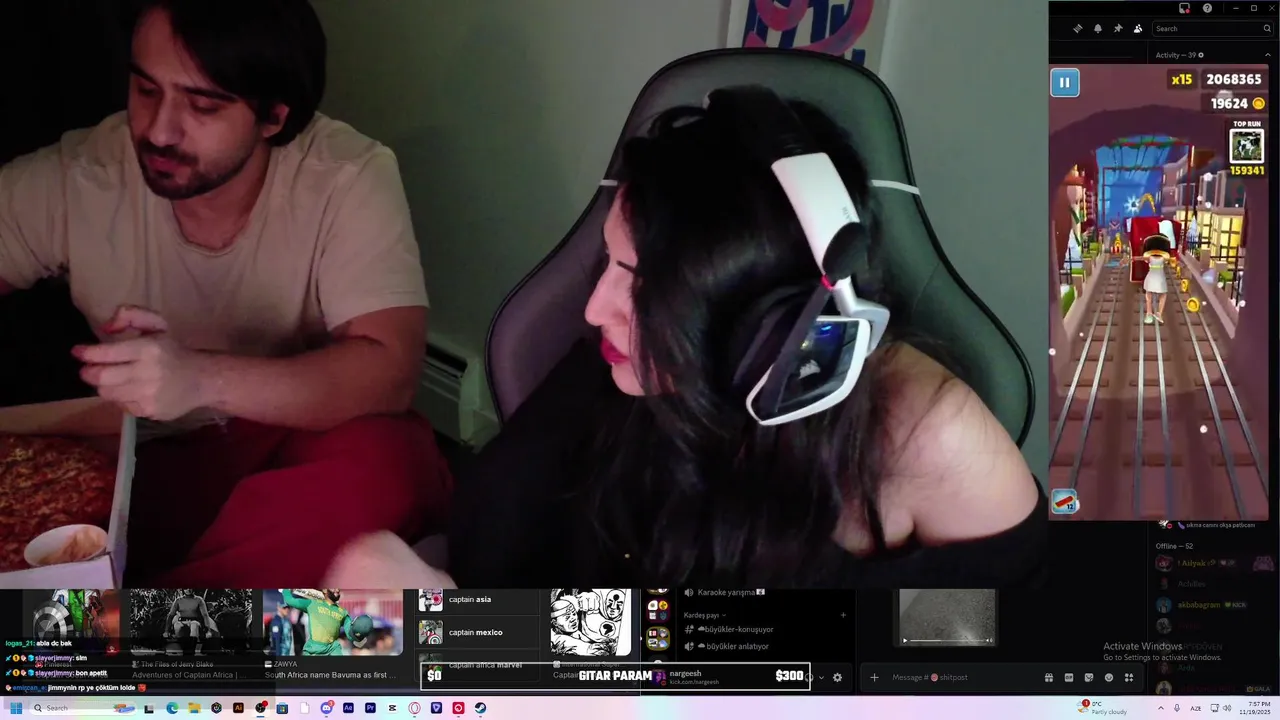The width and height of the screenshot is (1280, 720).
Task: Open Discord user settings gear
Action: coord(837,677)
